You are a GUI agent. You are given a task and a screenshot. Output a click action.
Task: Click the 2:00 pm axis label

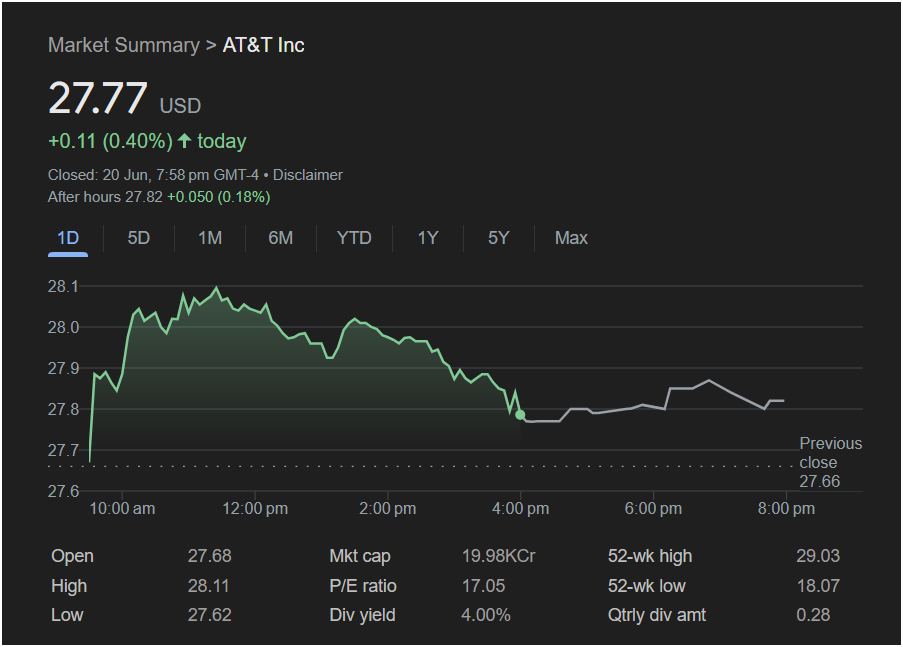(x=388, y=509)
